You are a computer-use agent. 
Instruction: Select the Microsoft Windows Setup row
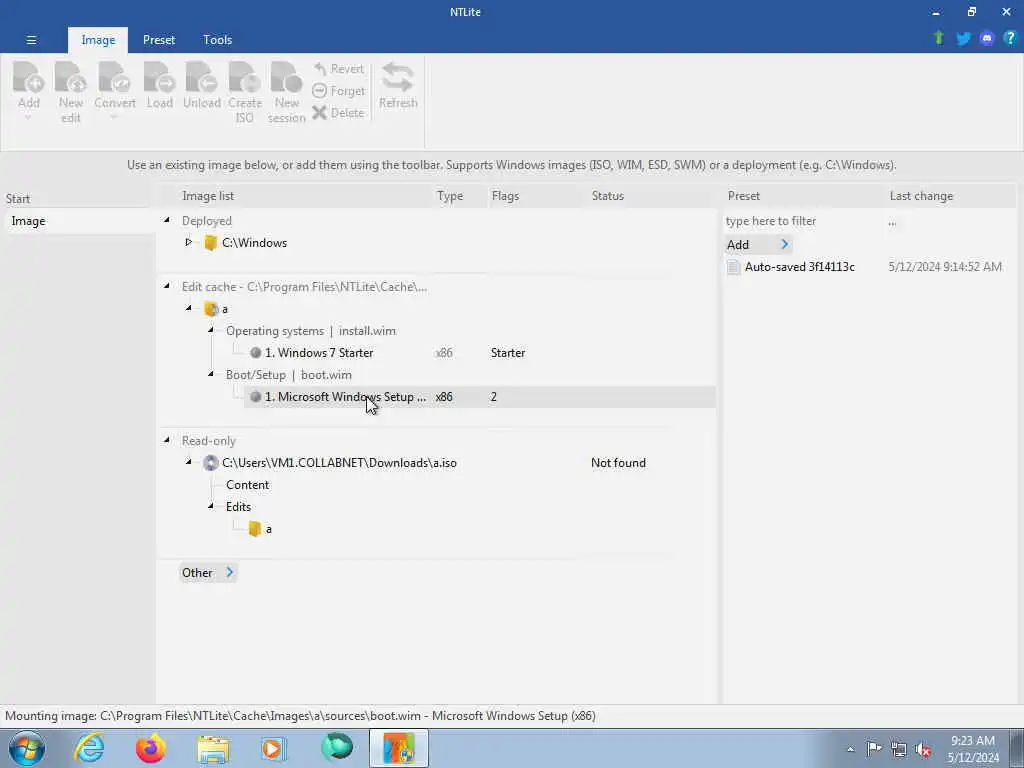[480, 396]
